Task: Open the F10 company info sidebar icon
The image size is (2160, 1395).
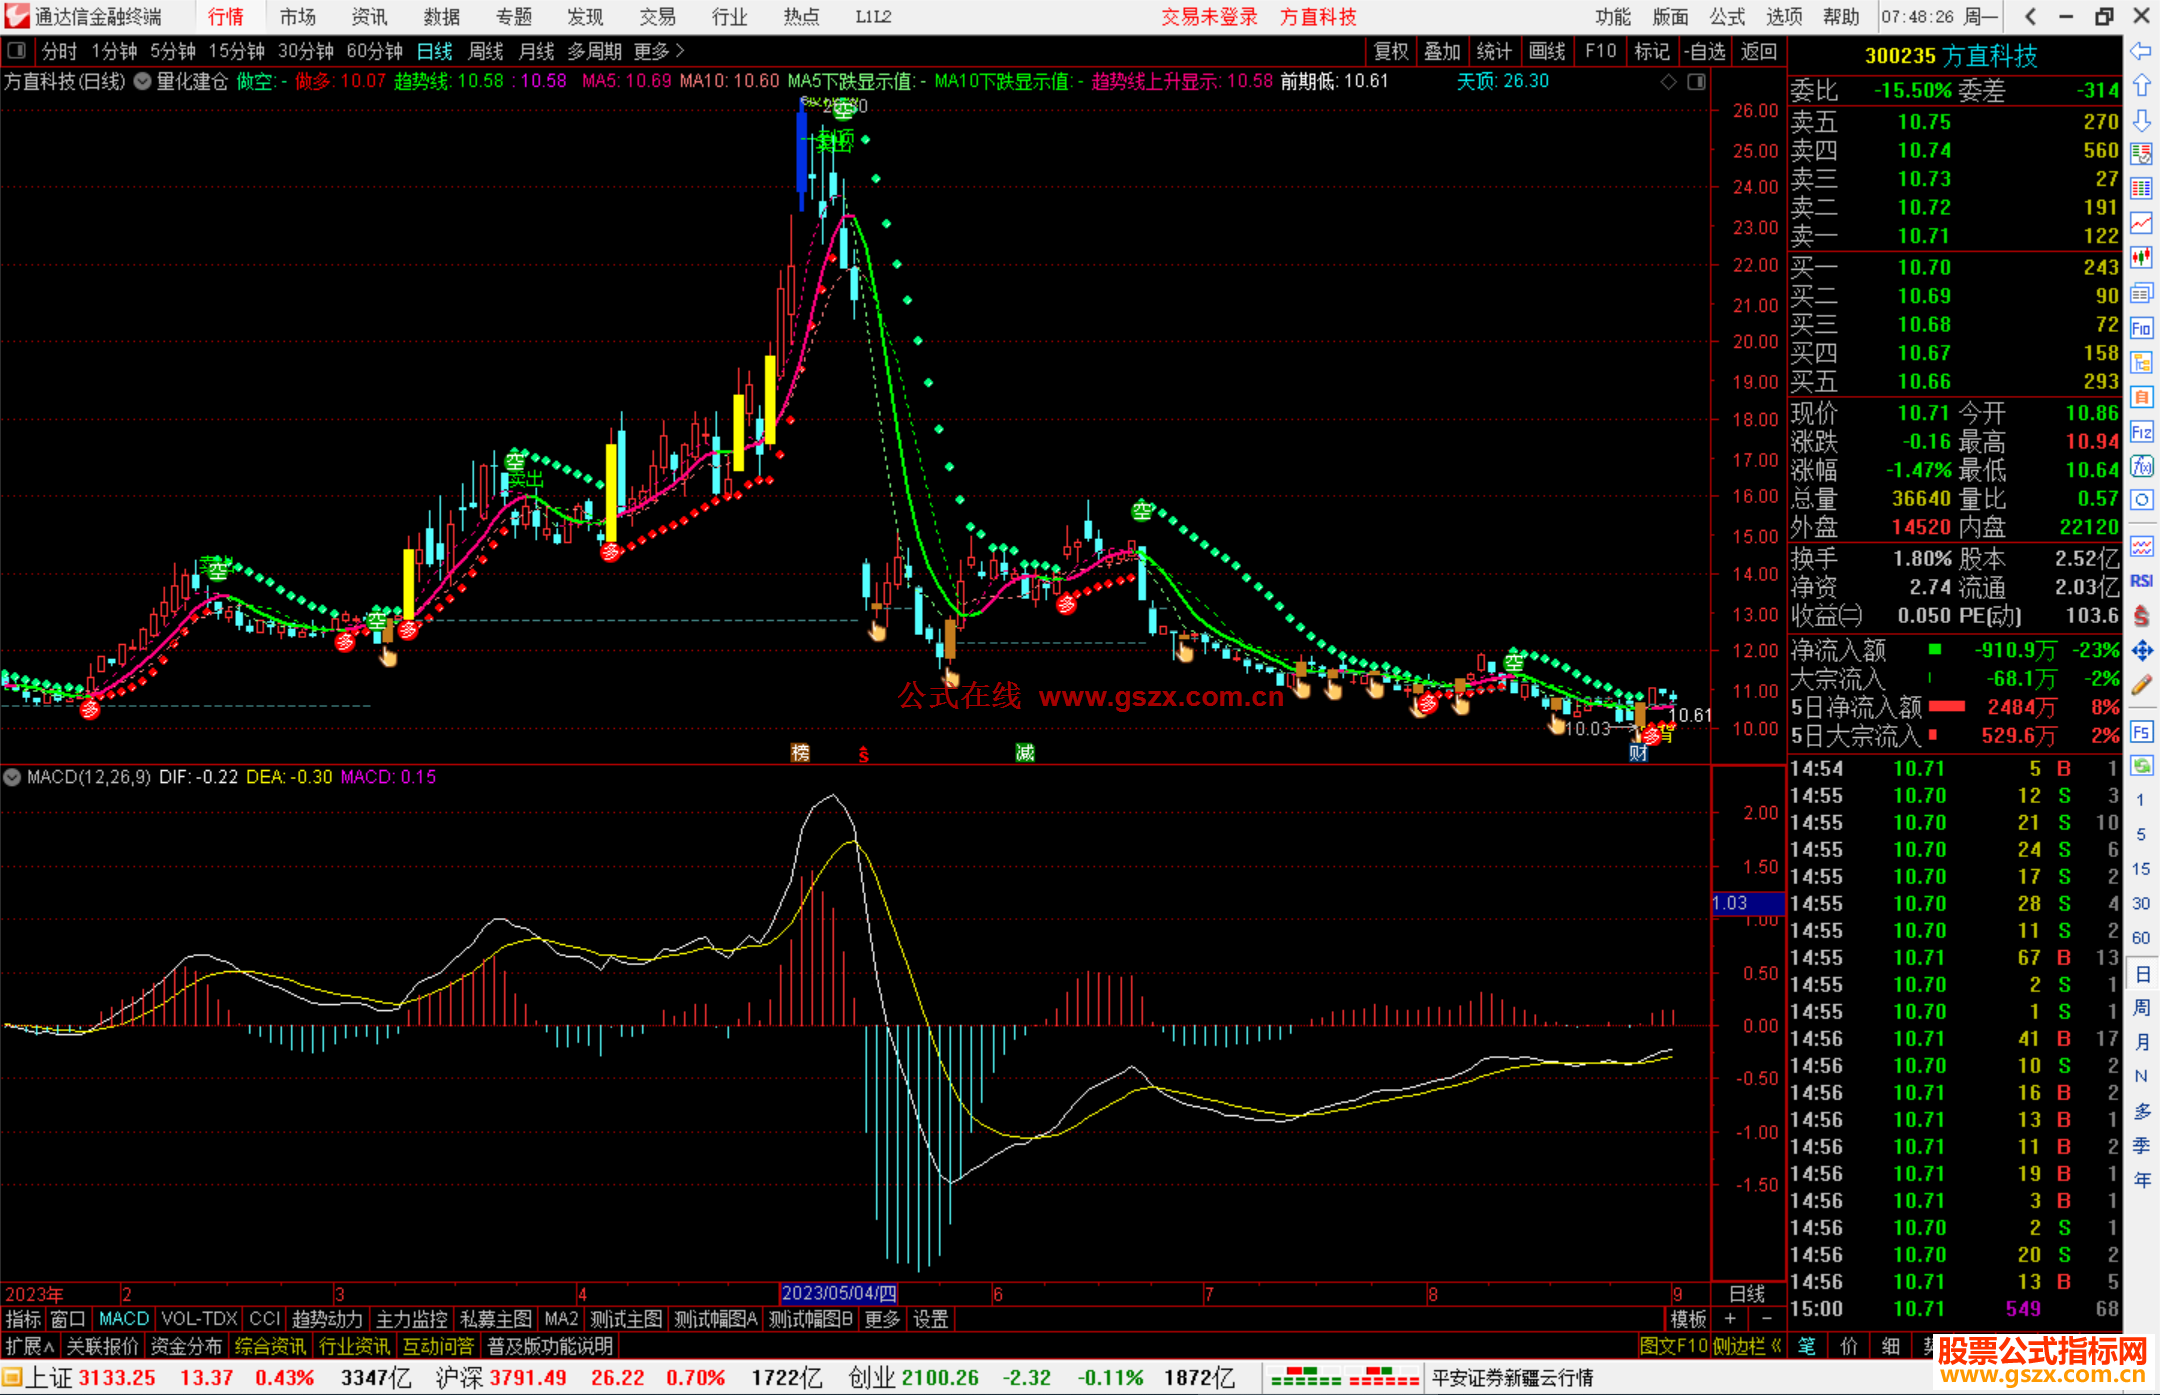Action: (x=2141, y=328)
